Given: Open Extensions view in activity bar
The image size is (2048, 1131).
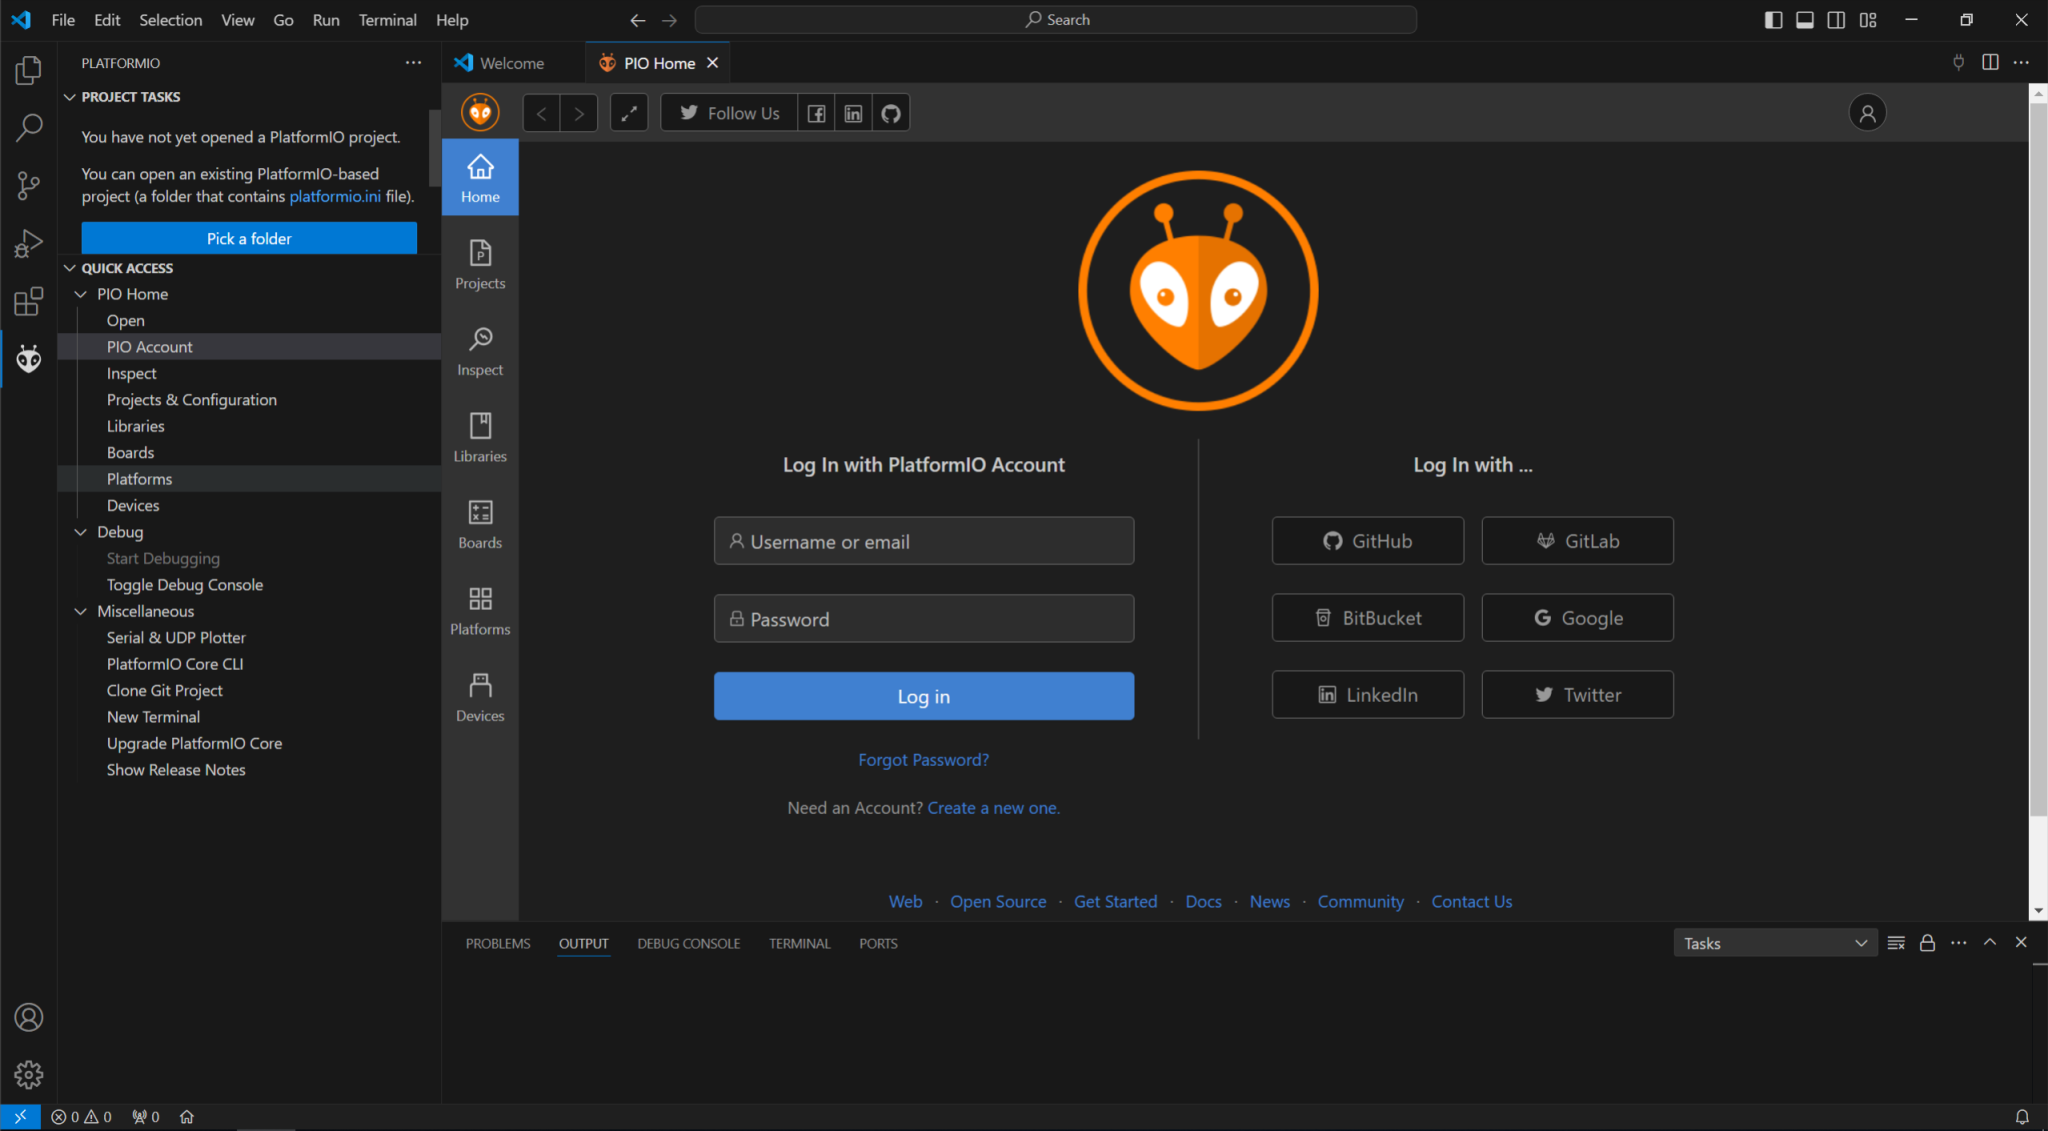Looking at the screenshot, I should 29,301.
